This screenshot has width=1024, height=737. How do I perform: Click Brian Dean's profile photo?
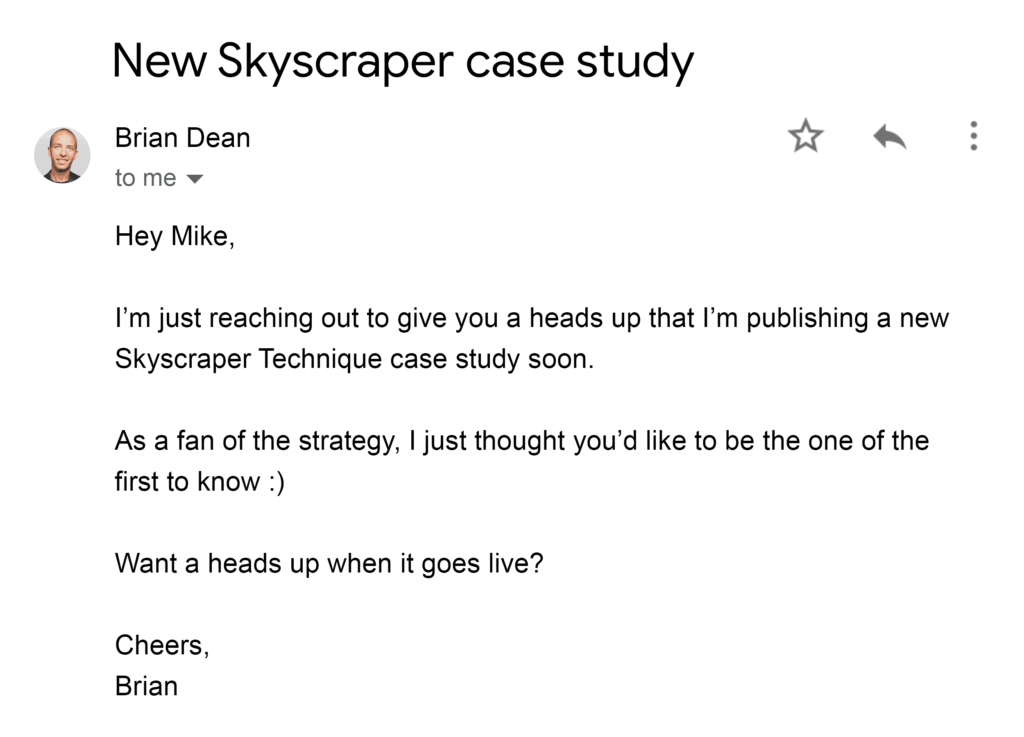[62, 155]
